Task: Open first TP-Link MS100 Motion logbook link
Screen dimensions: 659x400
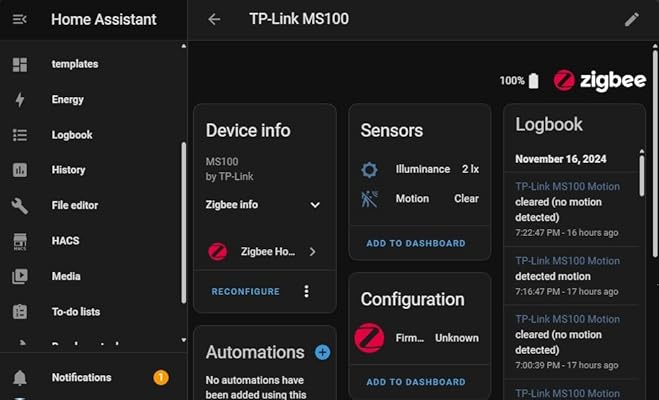Action: pyautogui.click(x=567, y=186)
